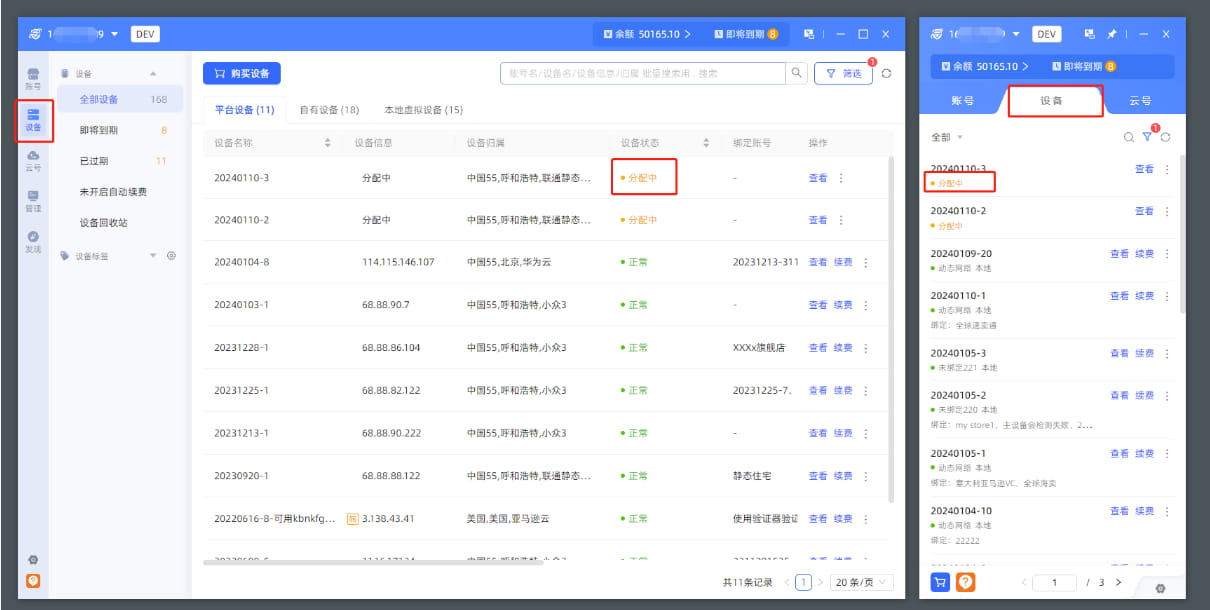Click 查看 for 20240105-3 in the small window
The width and height of the screenshot is (1210, 610).
point(1119,354)
